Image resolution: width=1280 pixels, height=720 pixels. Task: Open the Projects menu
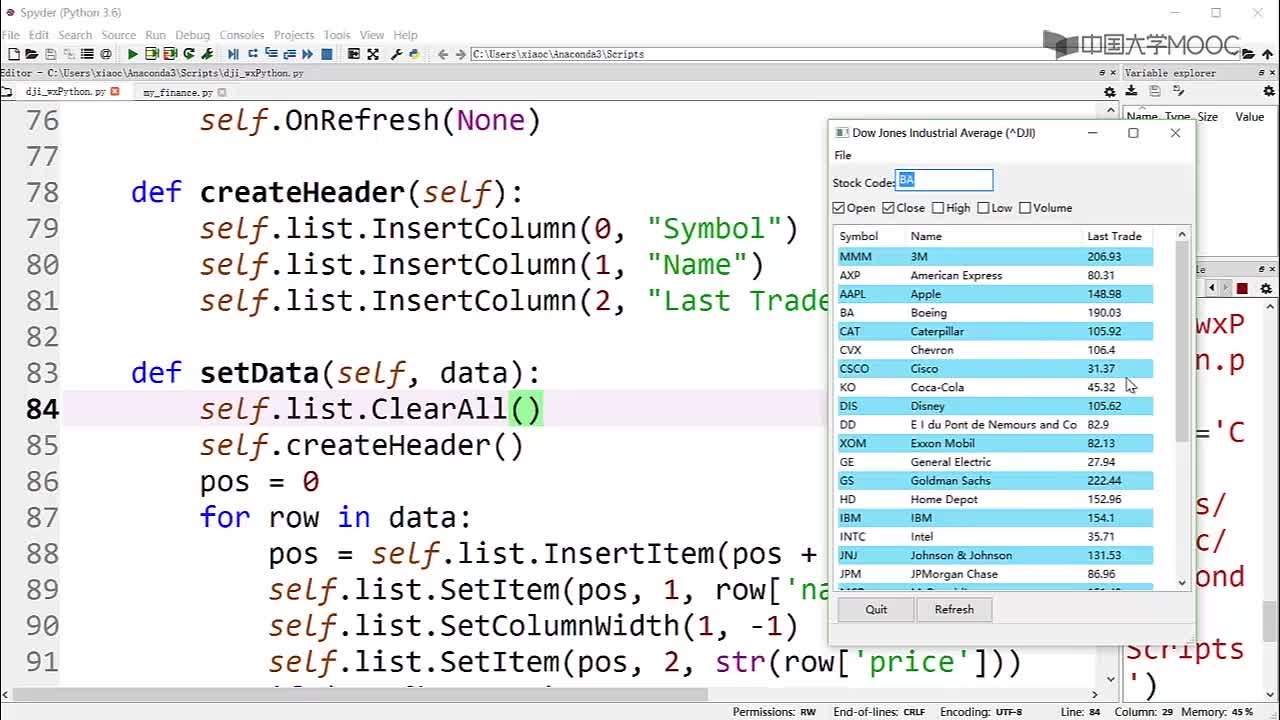[294, 35]
